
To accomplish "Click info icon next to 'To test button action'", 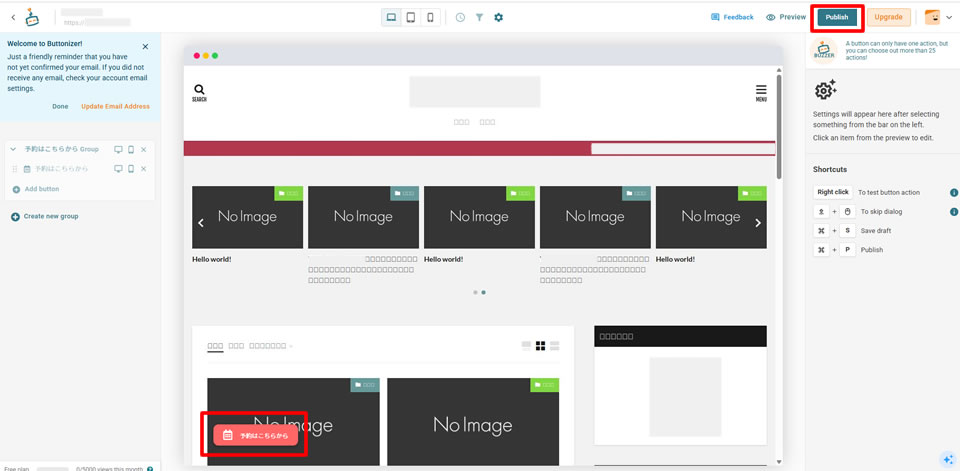I will (x=953, y=192).
